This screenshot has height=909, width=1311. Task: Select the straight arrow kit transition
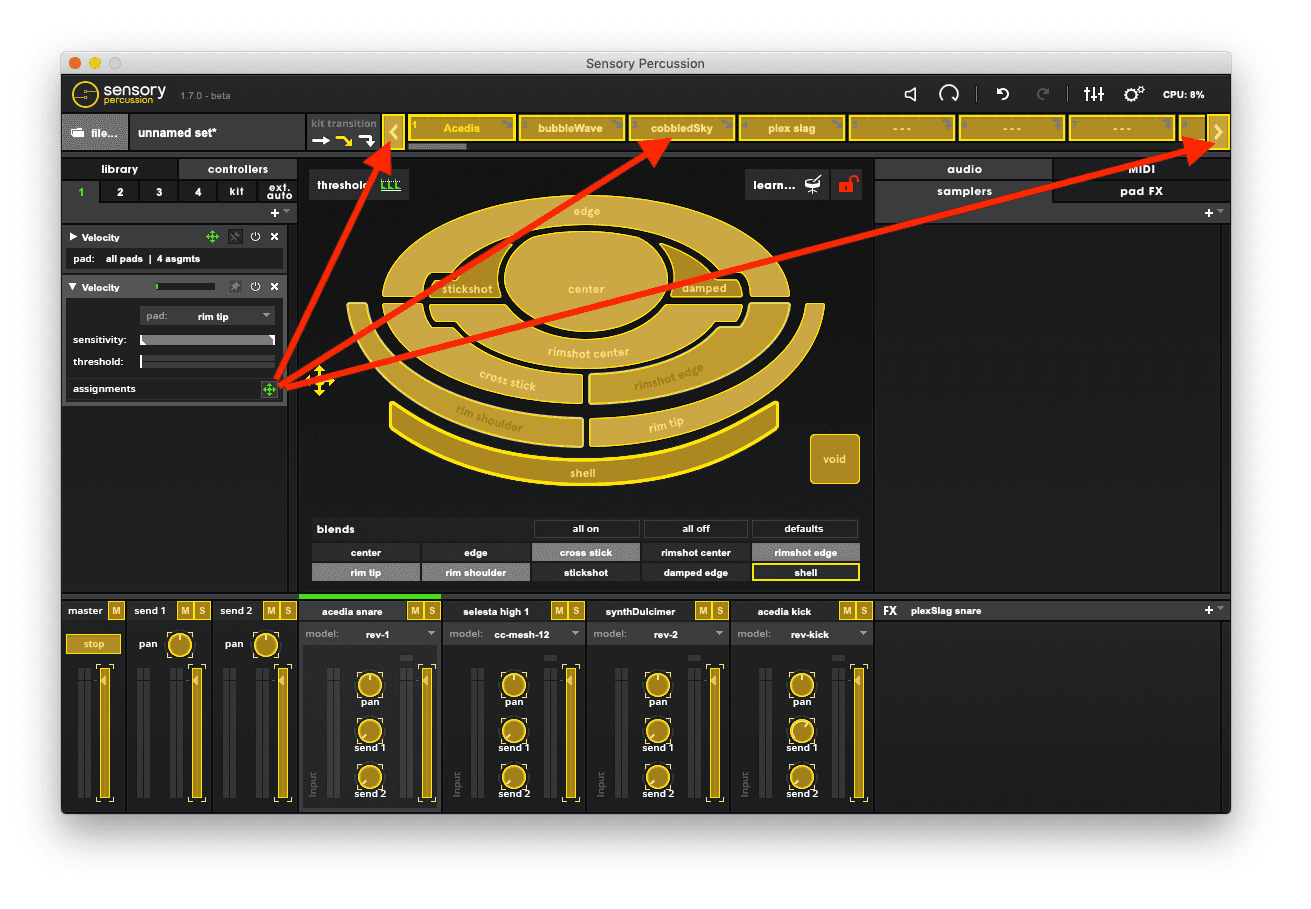[x=320, y=141]
